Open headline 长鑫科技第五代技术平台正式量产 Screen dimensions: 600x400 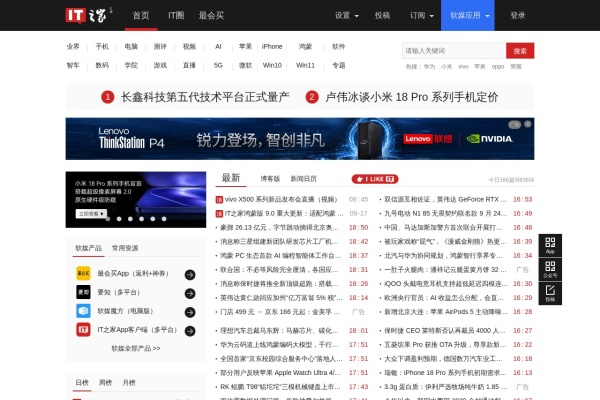(205, 97)
